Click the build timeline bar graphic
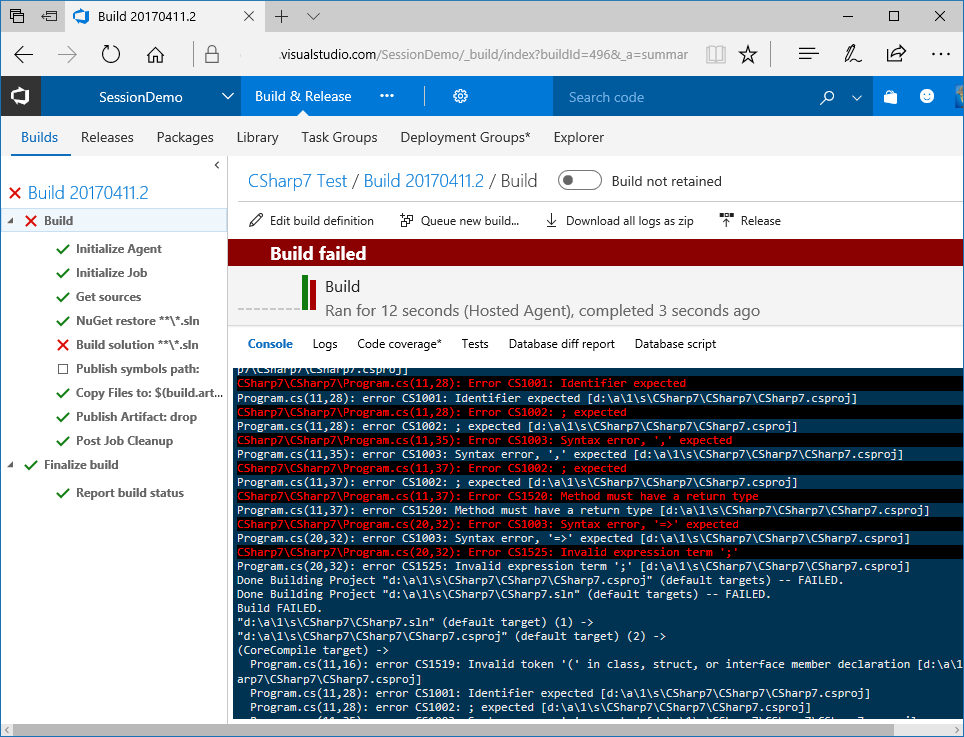The image size is (964, 737). coord(309,293)
